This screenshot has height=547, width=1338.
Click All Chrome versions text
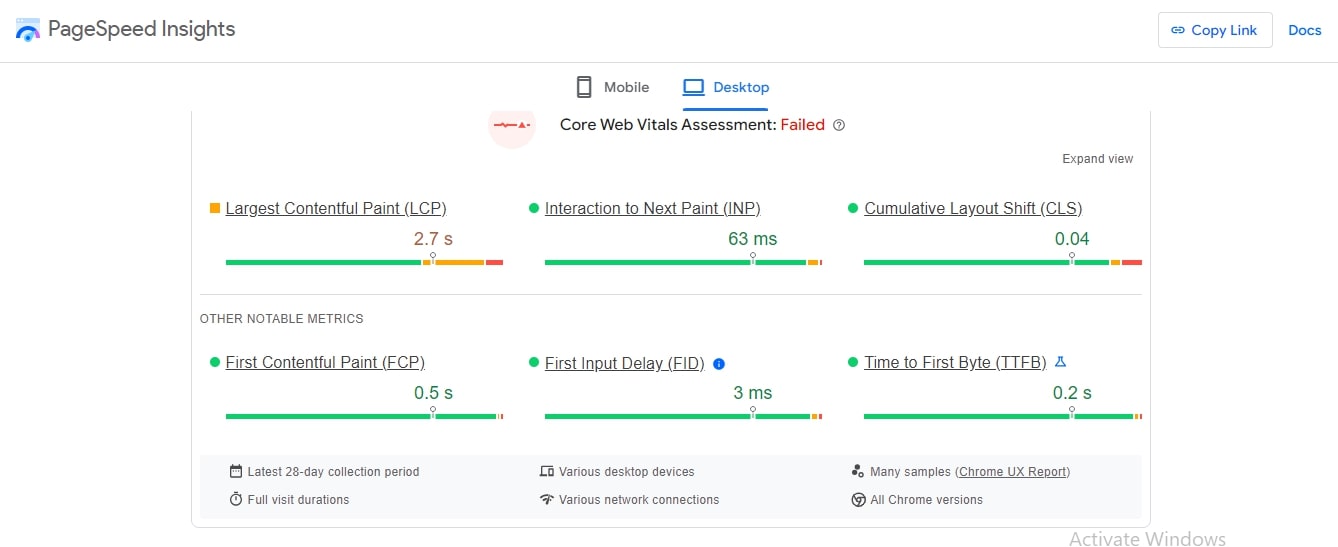tap(927, 500)
